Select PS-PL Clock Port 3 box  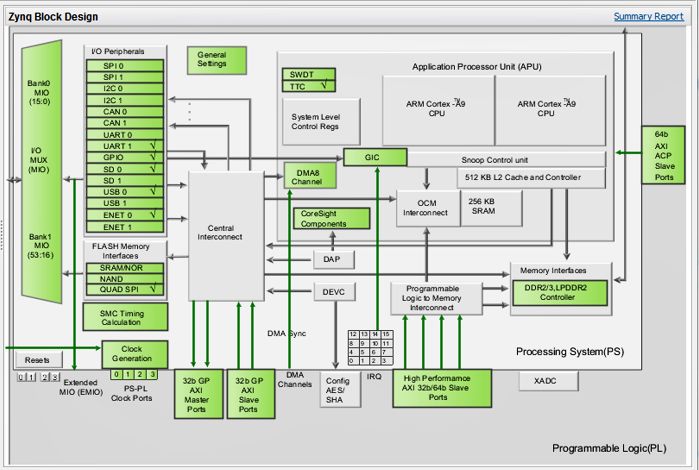(x=152, y=375)
